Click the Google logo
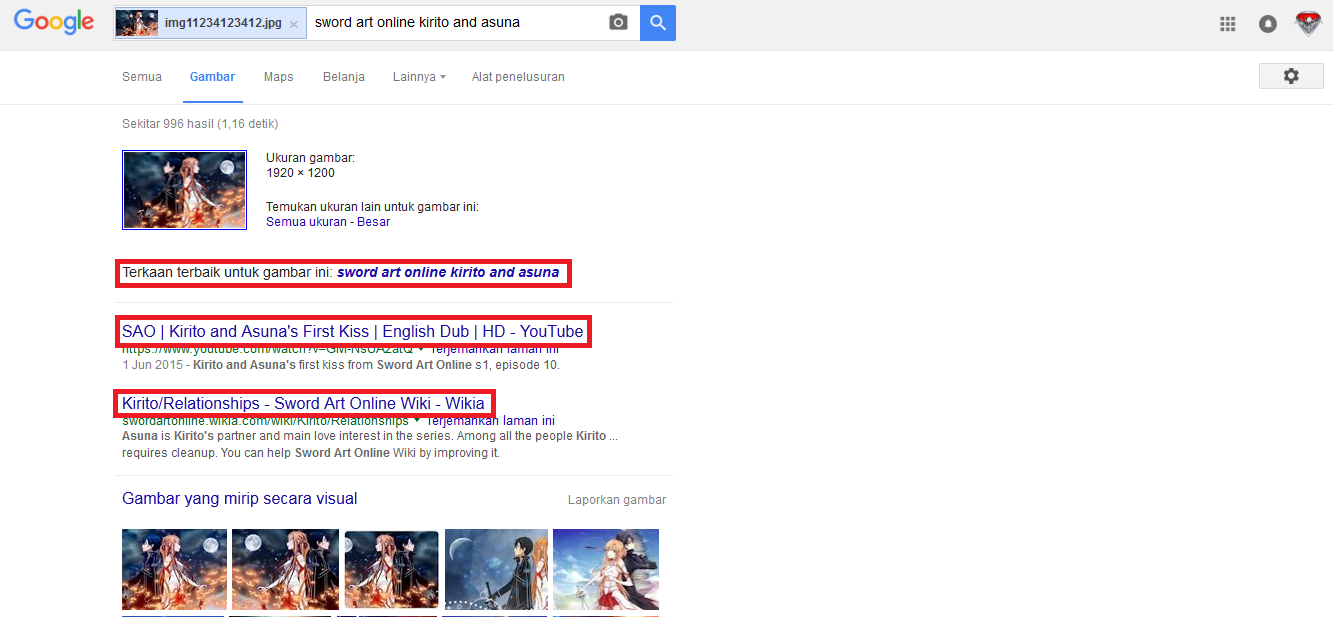The image size is (1333, 617). click(x=54, y=22)
